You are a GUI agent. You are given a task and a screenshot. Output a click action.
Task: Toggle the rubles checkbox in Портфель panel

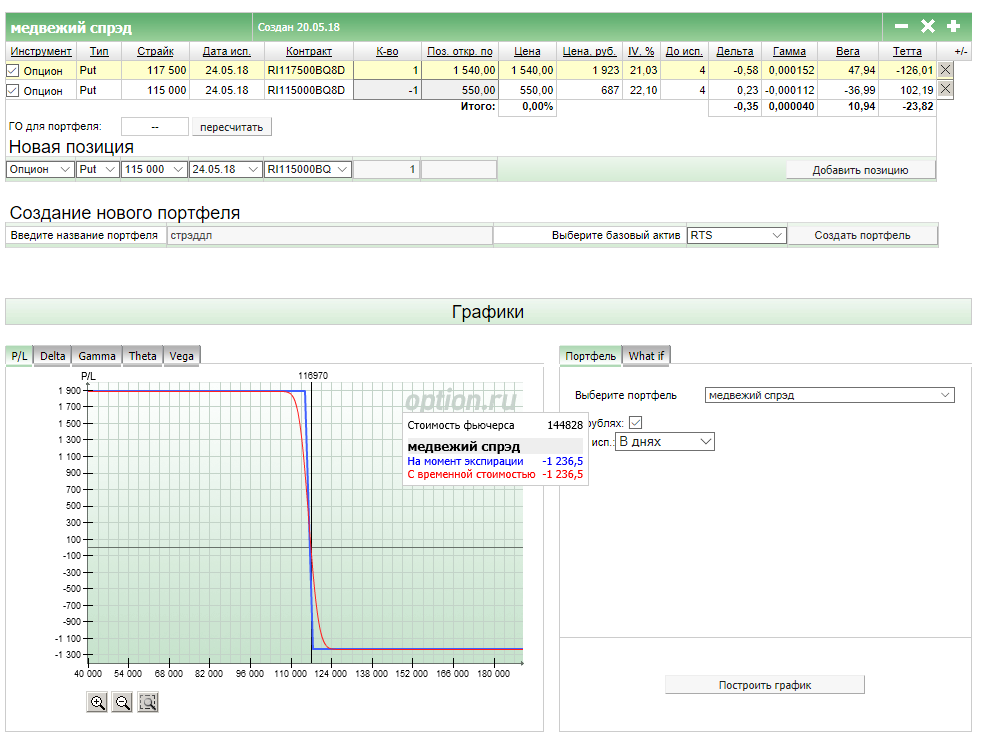(x=635, y=423)
